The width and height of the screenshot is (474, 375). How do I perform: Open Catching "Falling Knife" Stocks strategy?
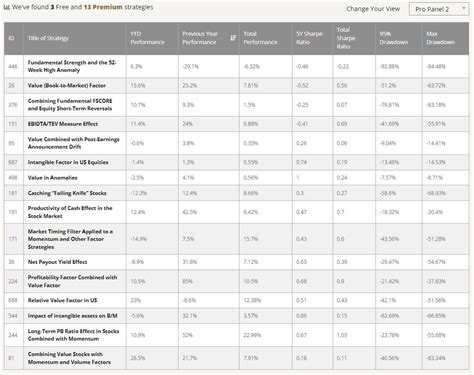point(67,193)
